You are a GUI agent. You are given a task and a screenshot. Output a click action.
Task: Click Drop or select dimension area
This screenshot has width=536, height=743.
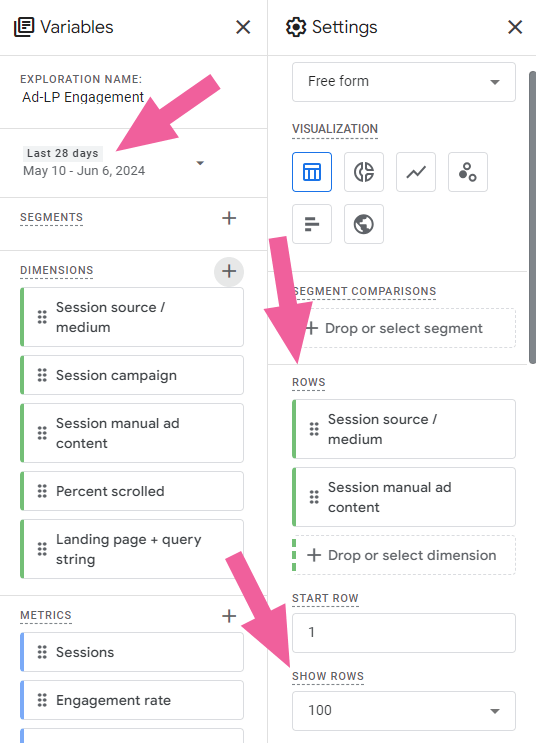pyautogui.click(x=404, y=555)
